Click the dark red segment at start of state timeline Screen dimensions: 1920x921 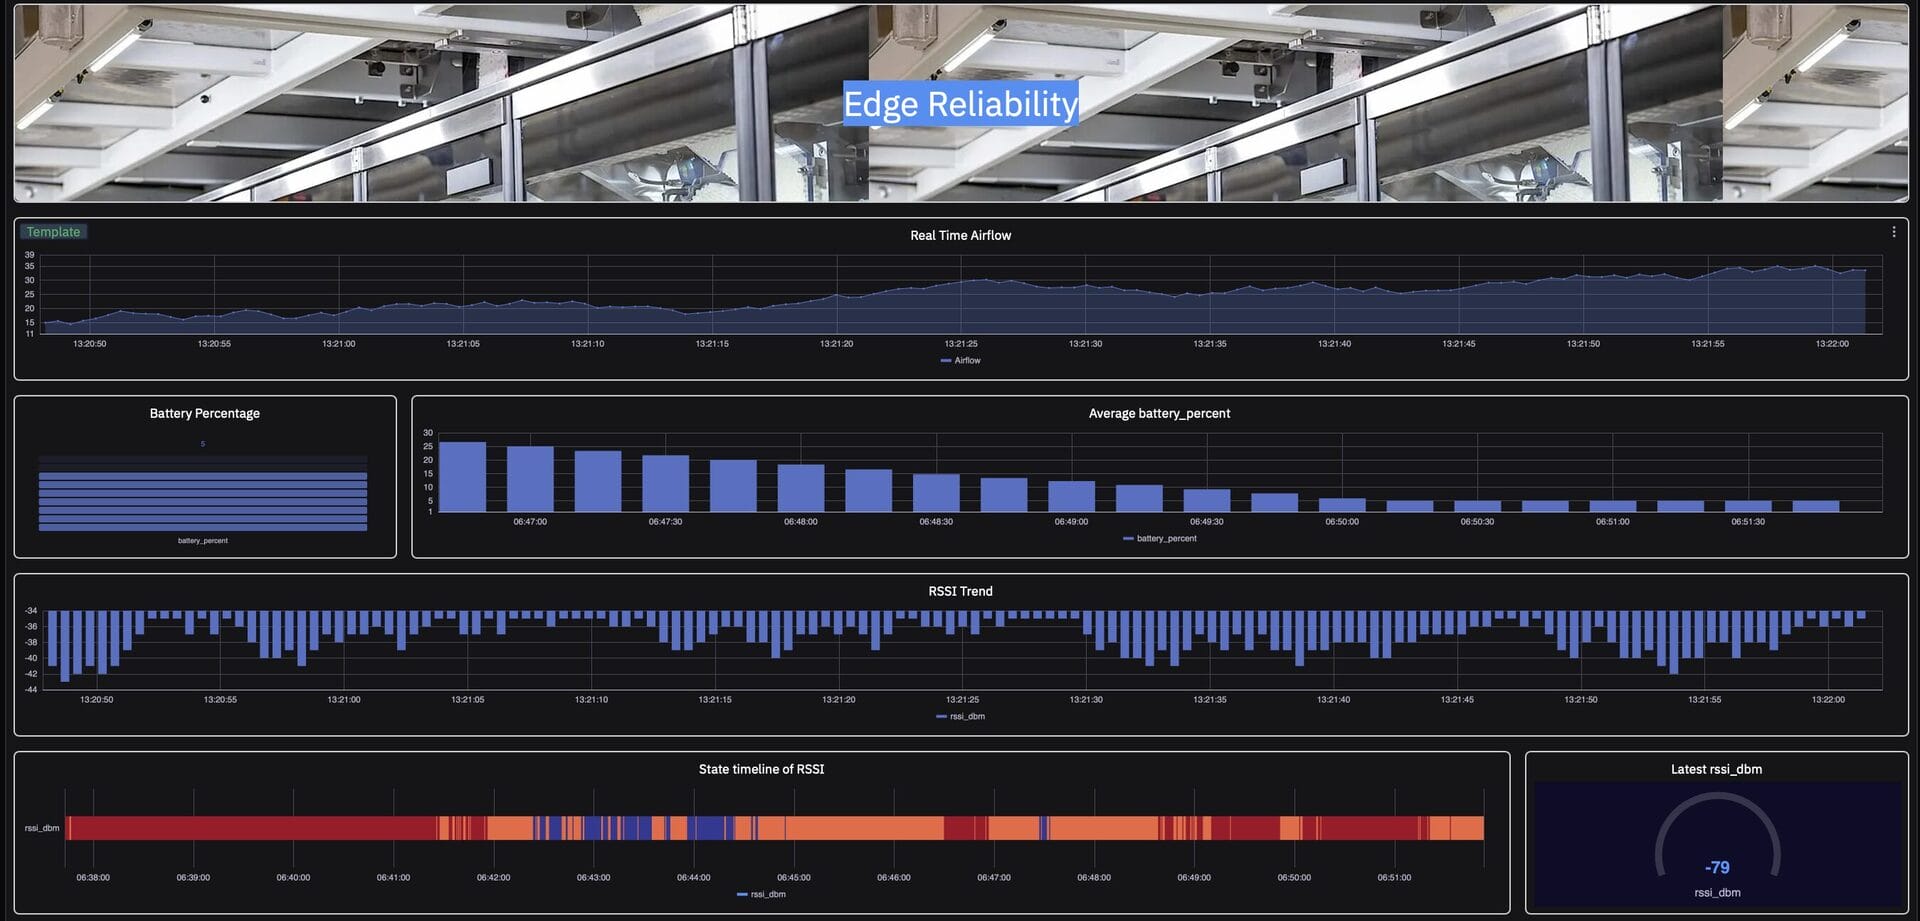click(x=250, y=828)
